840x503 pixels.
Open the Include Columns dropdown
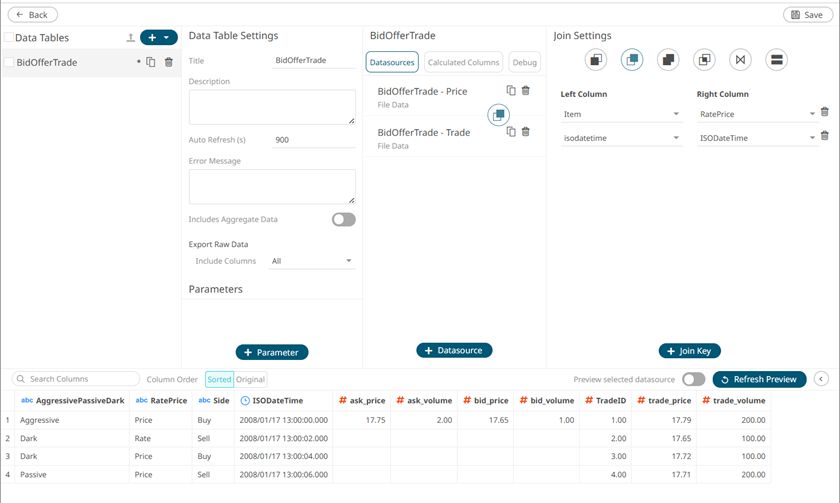click(x=313, y=261)
